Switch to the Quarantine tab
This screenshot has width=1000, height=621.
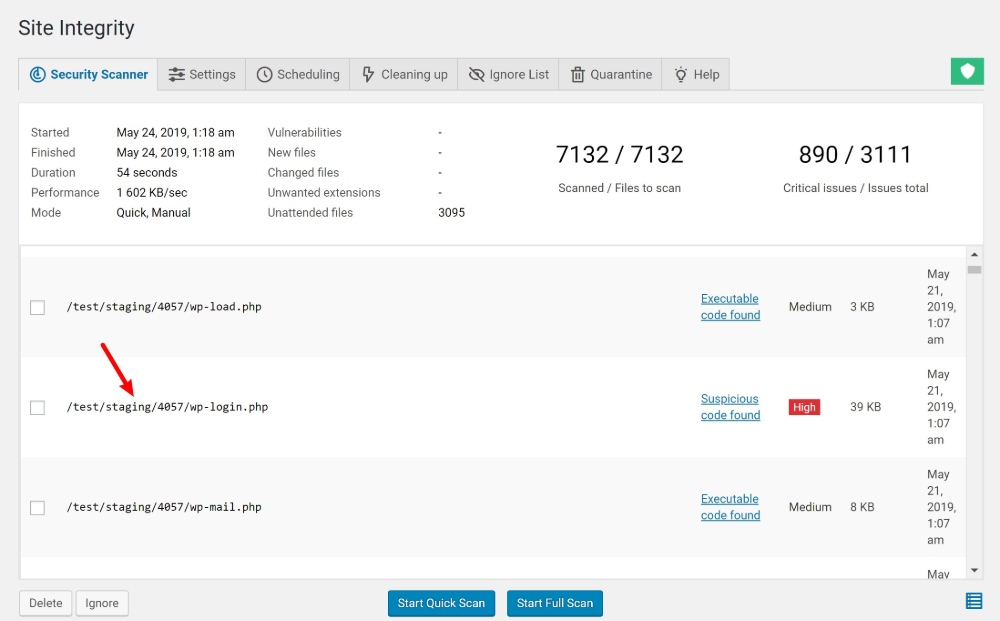point(610,75)
